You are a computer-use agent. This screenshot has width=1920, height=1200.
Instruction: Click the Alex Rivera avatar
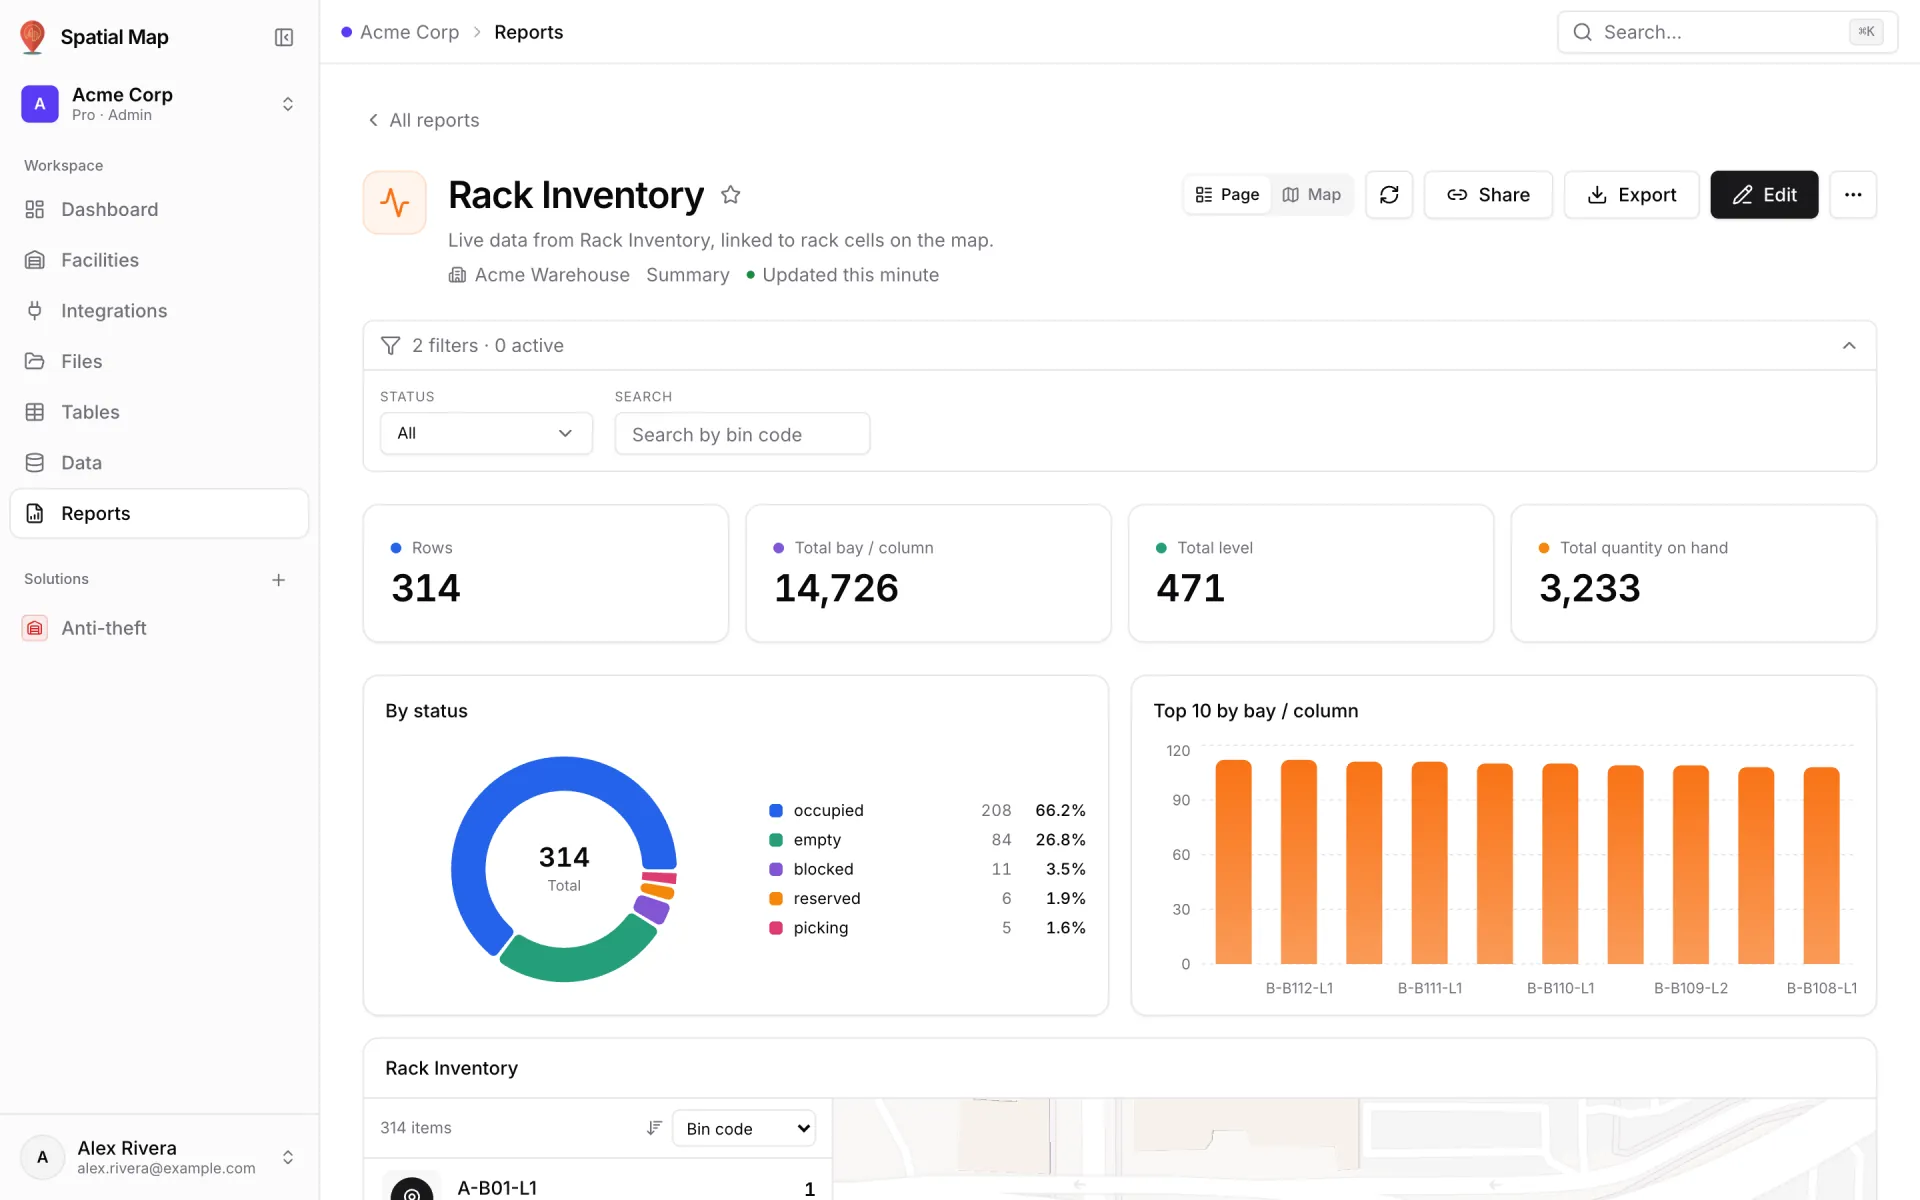coord(42,1157)
